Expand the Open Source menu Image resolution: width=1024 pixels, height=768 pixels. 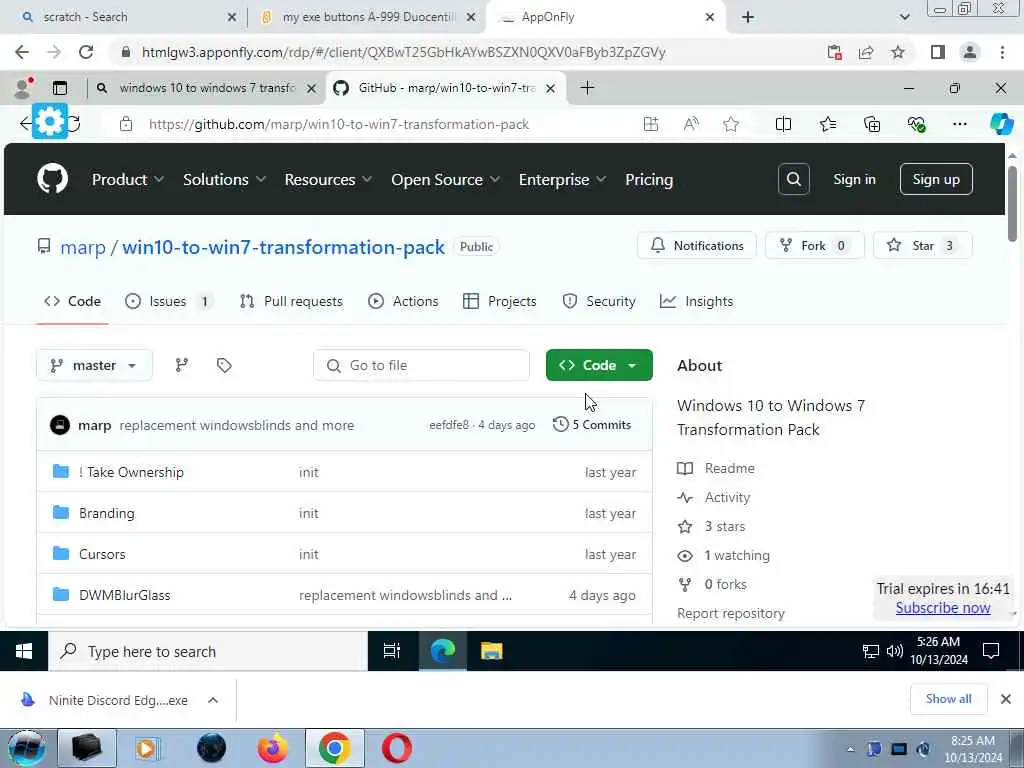click(x=445, y=180)
